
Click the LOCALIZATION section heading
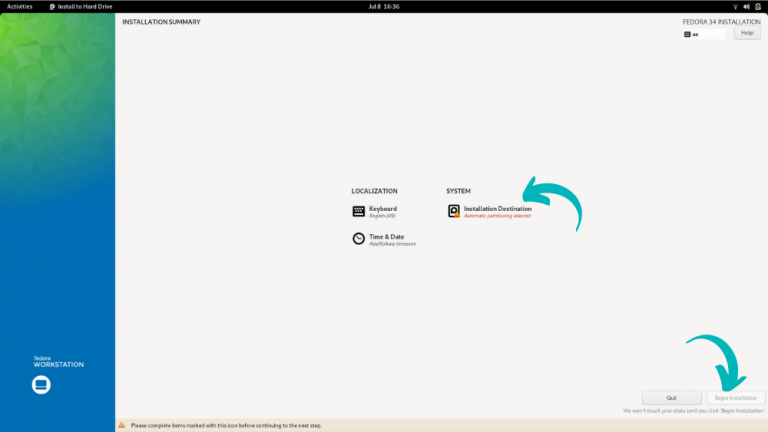[374, 191]
